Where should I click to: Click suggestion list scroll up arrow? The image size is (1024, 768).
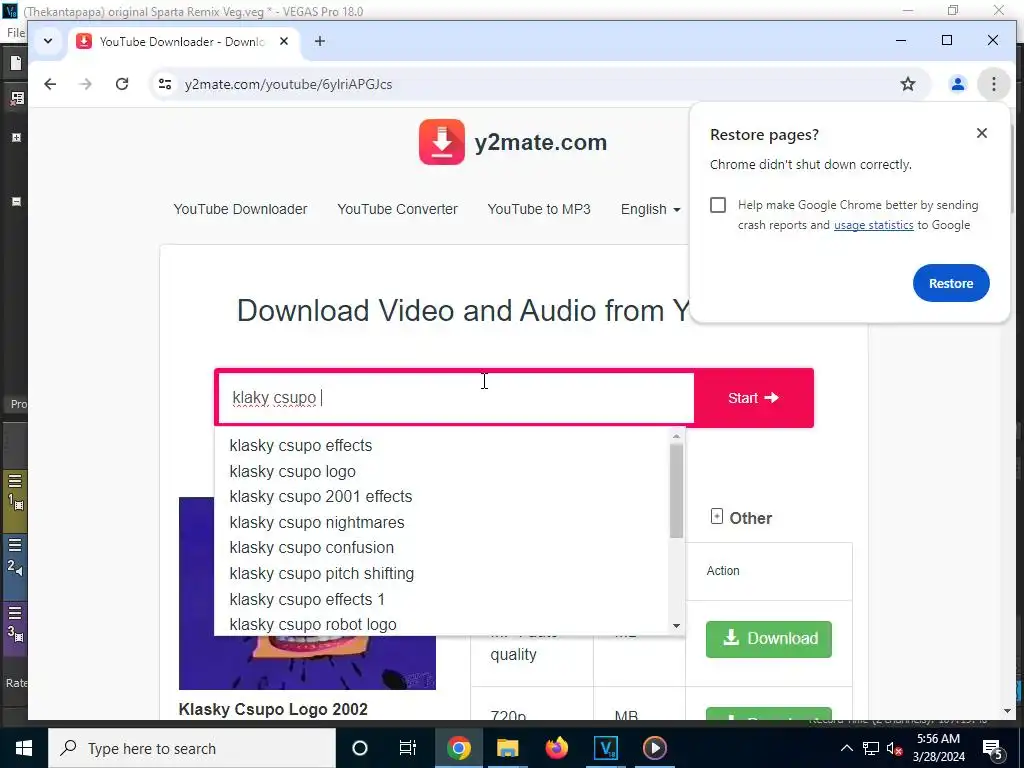[676, 436]
